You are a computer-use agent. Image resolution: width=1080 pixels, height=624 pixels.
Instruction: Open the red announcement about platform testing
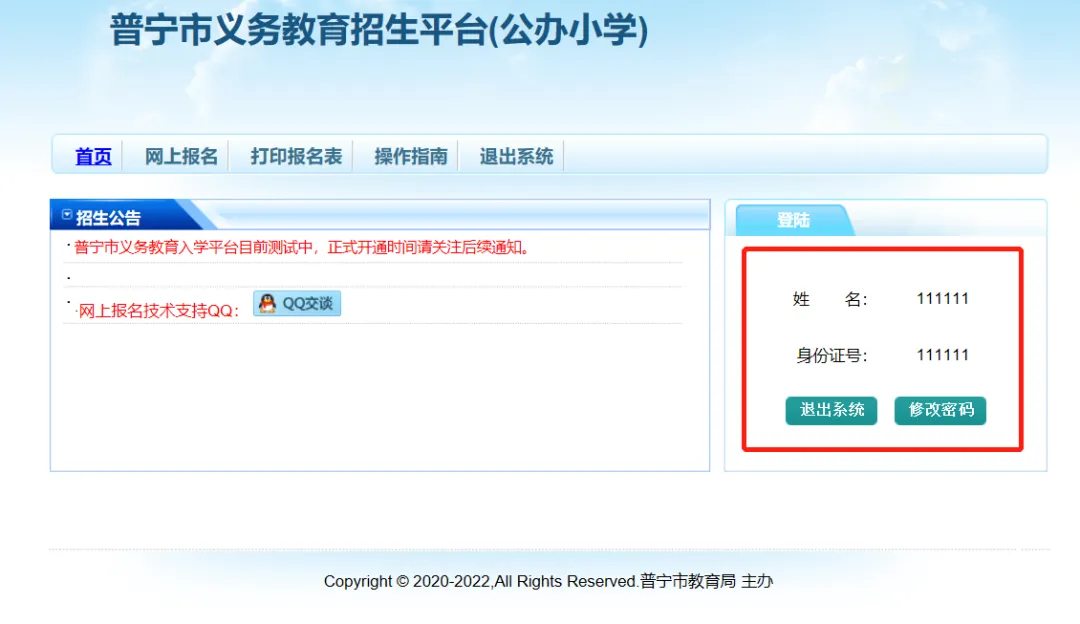point(302,247)
